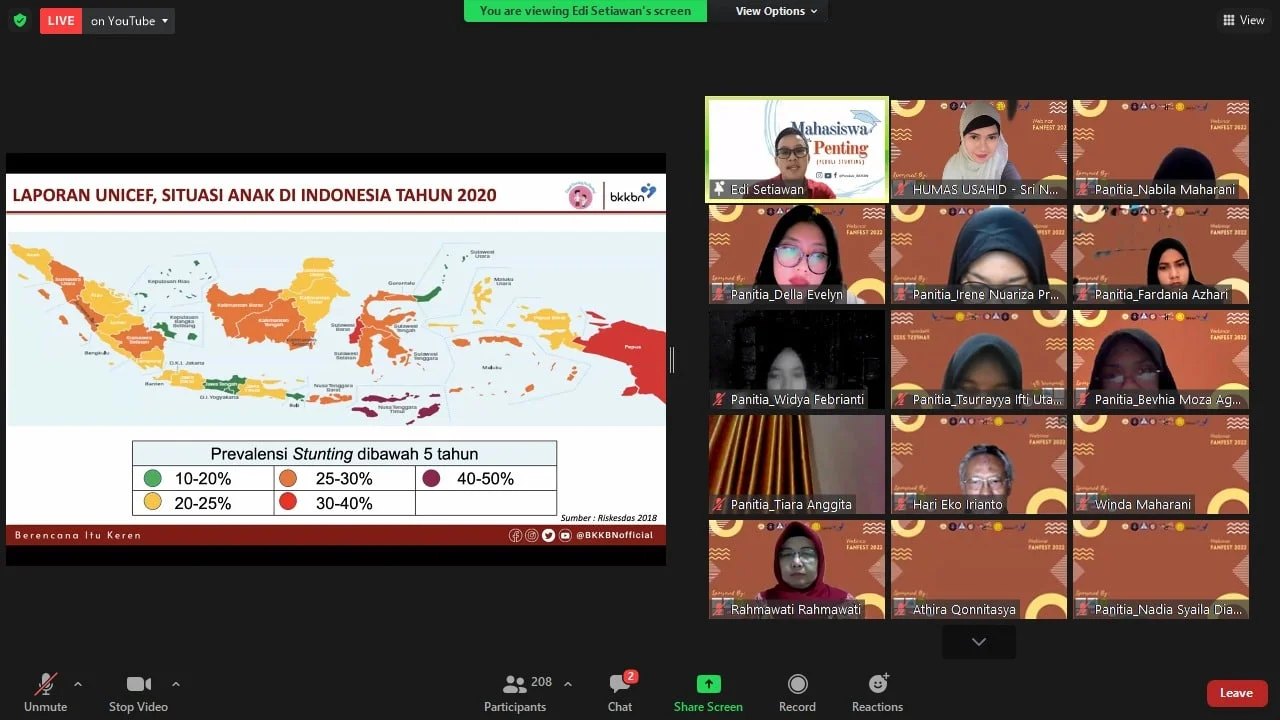The width and height of the screenshot is (1280, 720).
Task: Click the red 30-40% legend swatch
Action: (288, 503)
